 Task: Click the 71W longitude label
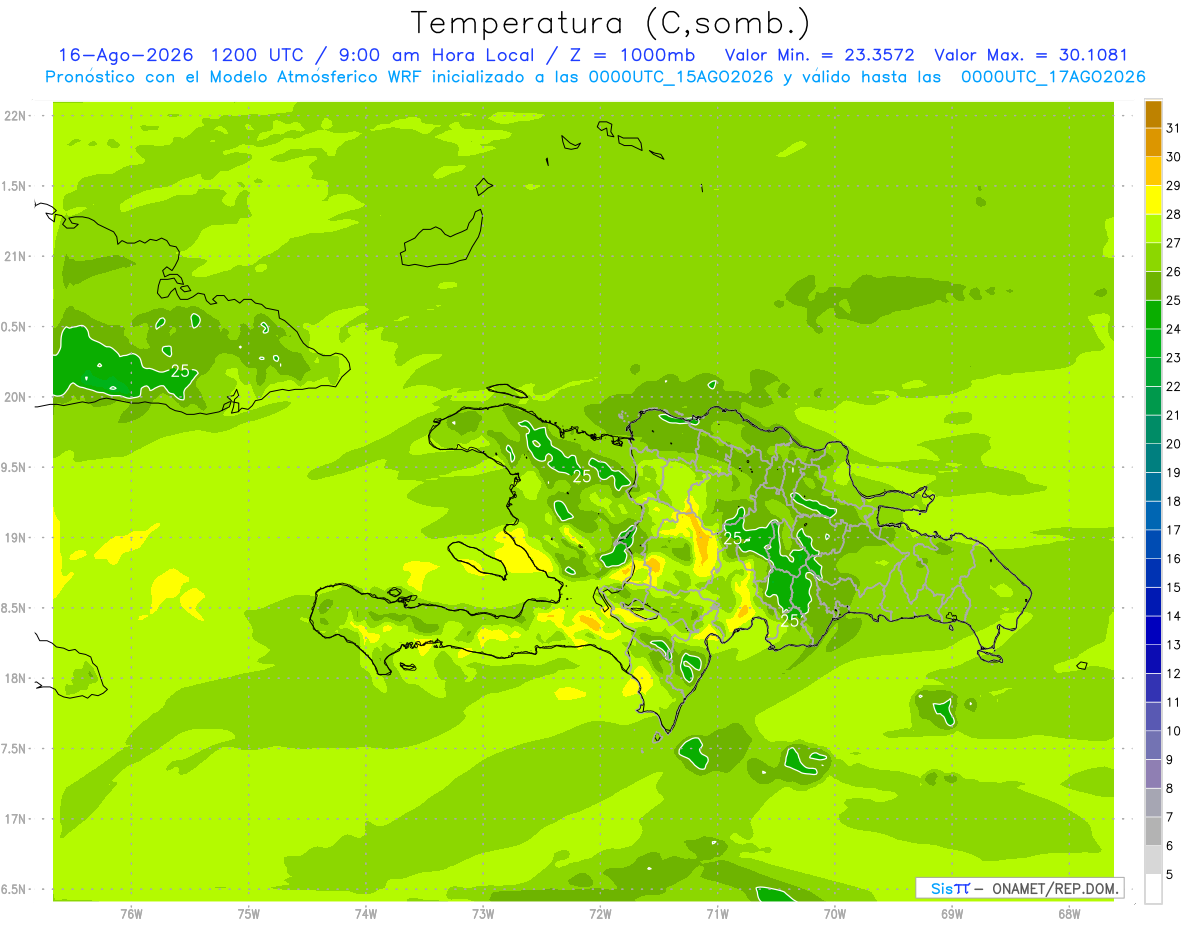[x=717, y=913]
